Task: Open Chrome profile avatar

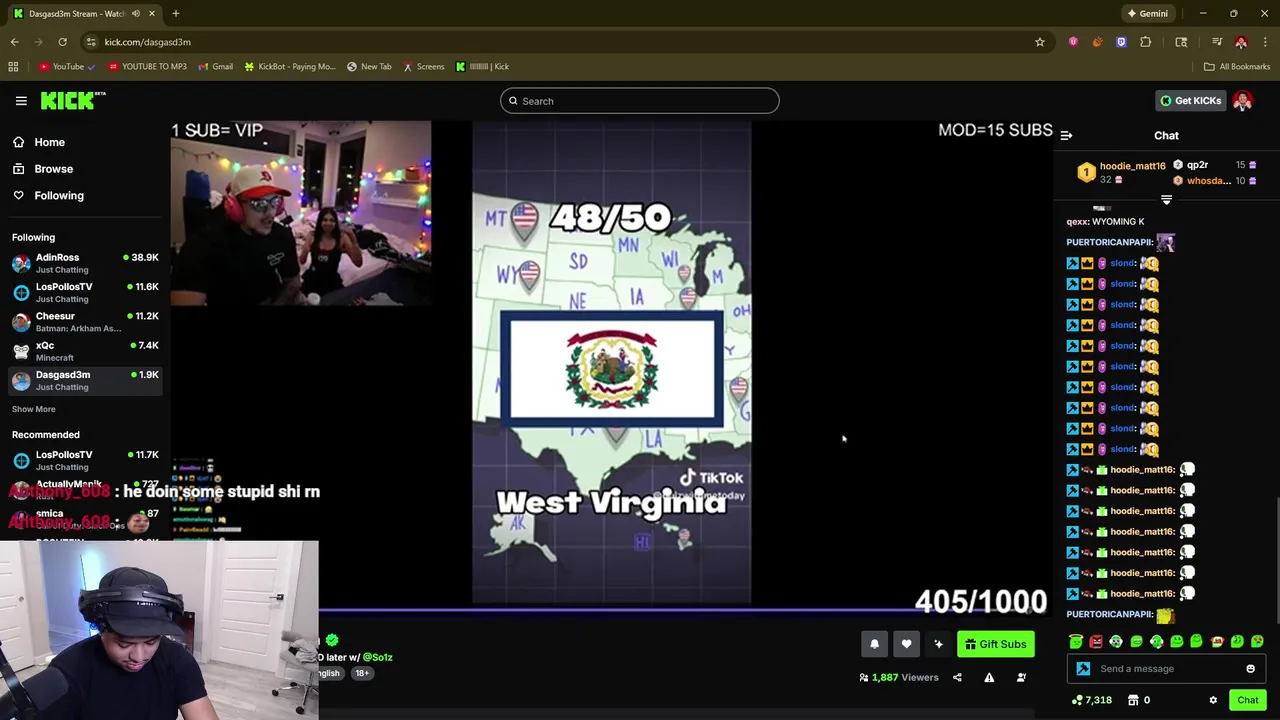Action: pos(1241,42)
